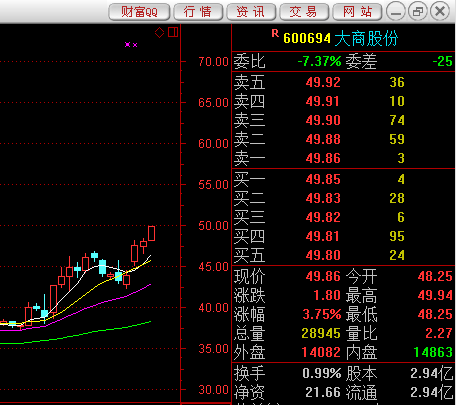Click the 现价 current price 49.86 value
This screenshot has height=405, width=456.
click(323, 276)
